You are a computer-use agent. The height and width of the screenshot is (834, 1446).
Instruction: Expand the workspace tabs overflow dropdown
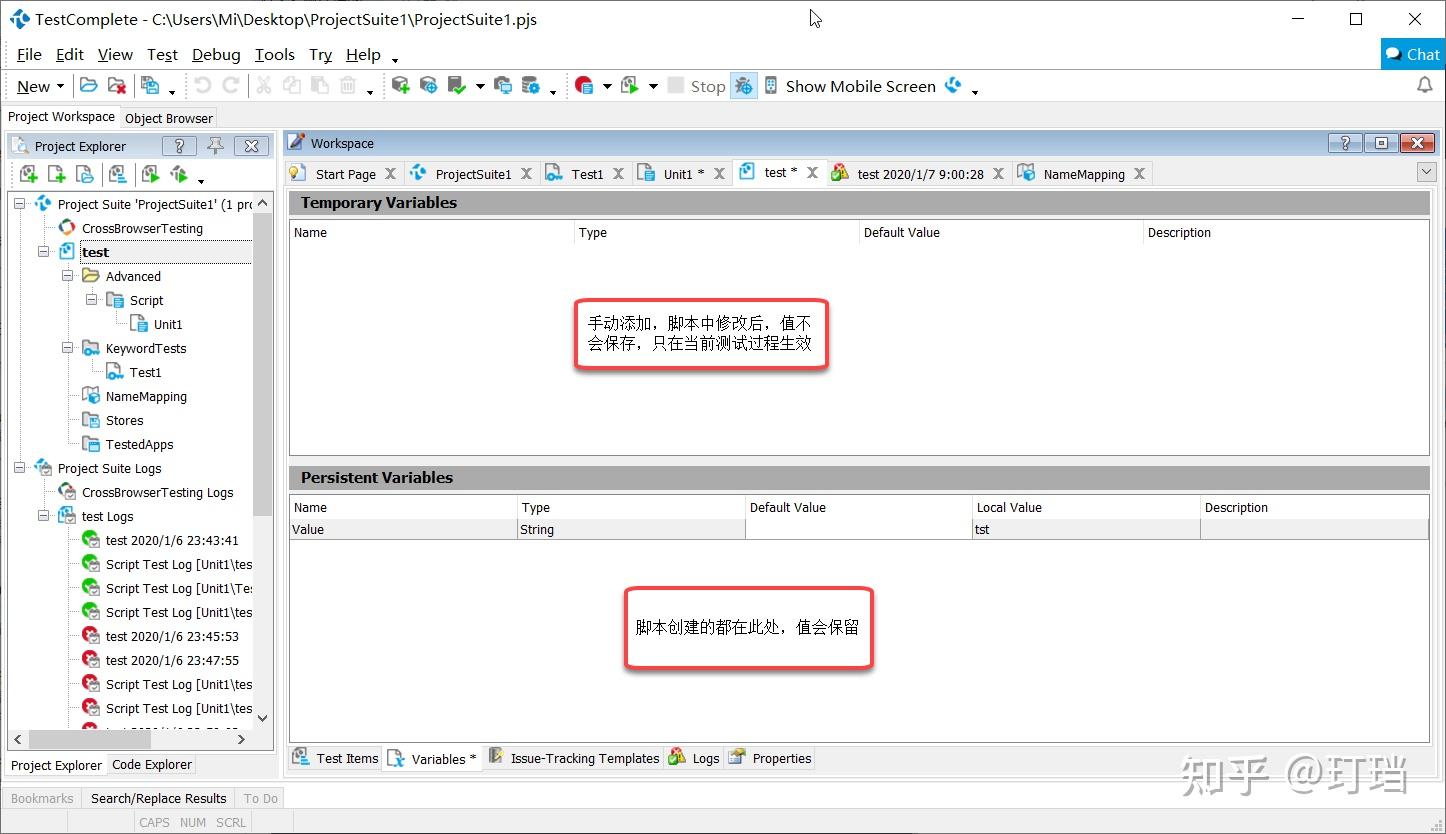pos(1426,172)
